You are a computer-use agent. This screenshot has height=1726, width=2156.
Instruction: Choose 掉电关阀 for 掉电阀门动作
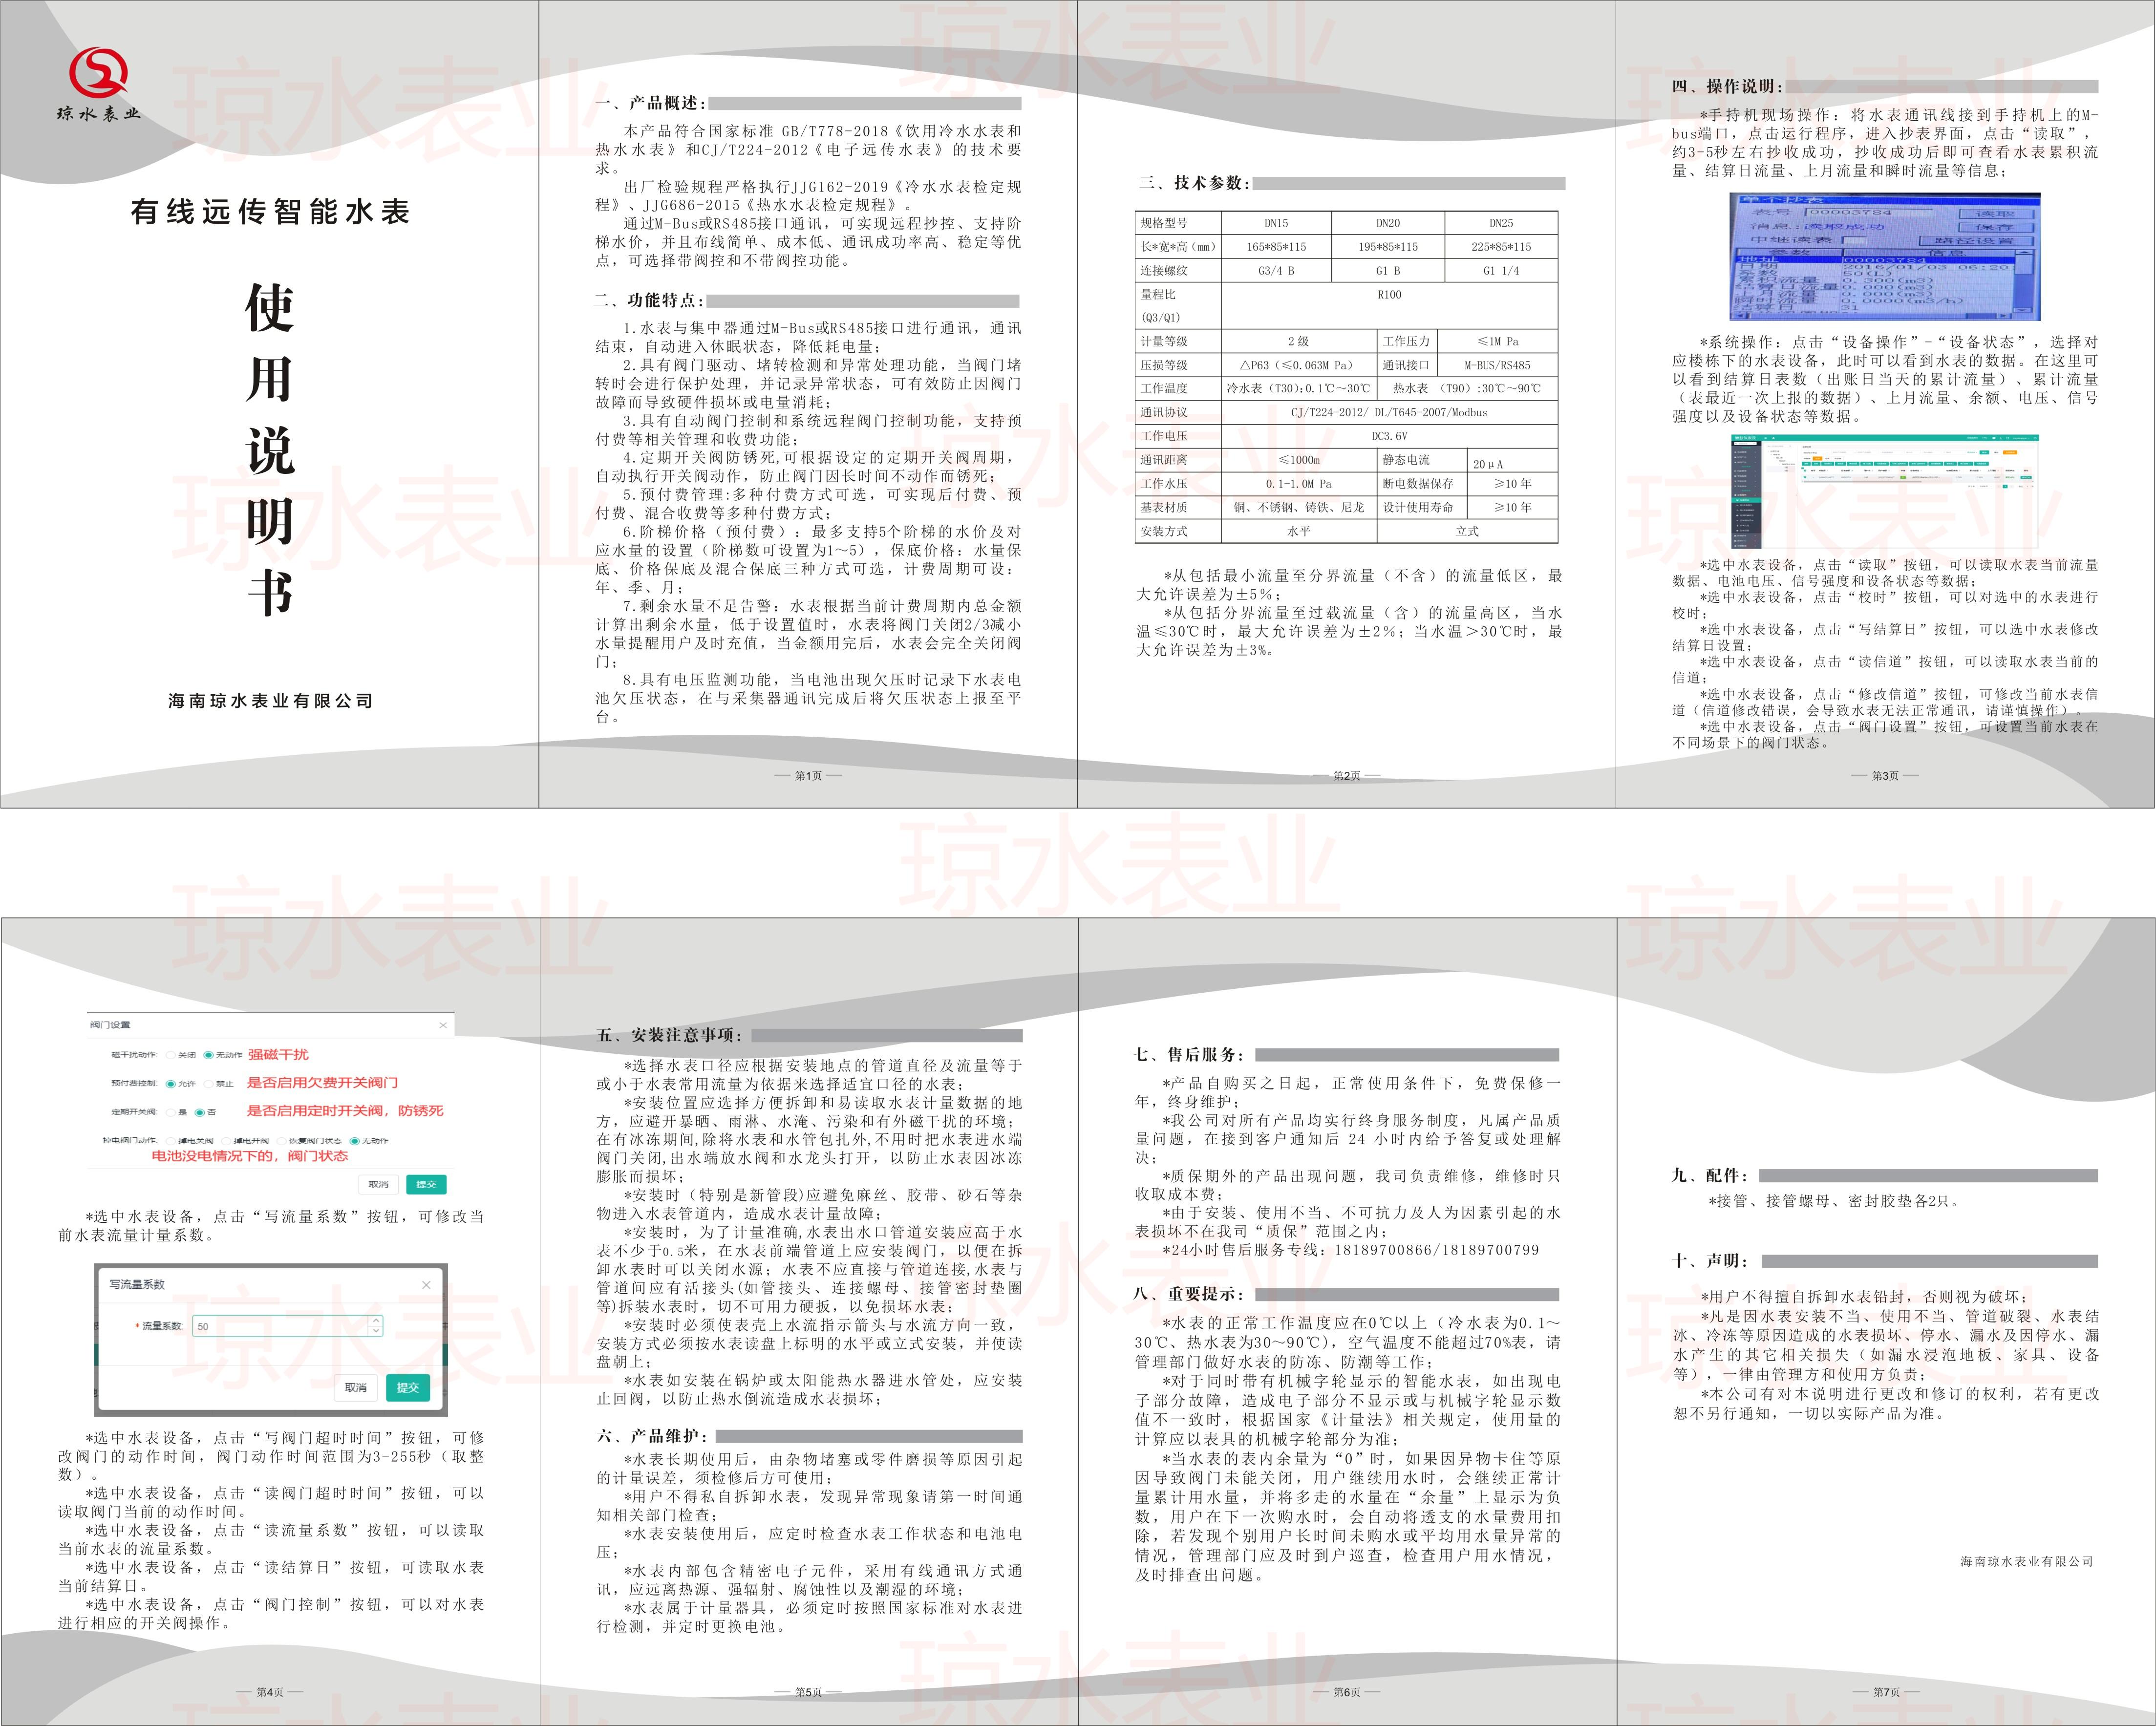[x=171, y=1141]
